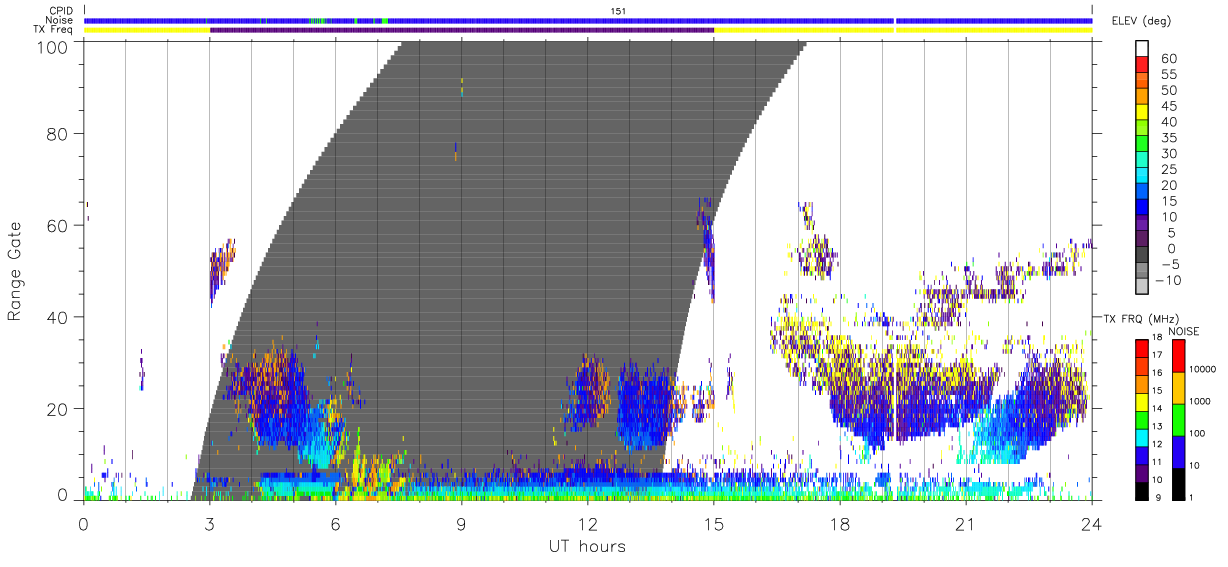The height and width of the screenshot is (567, 1228).
Task: Click the x-axis tick label '18'
Action: (840, 523)
